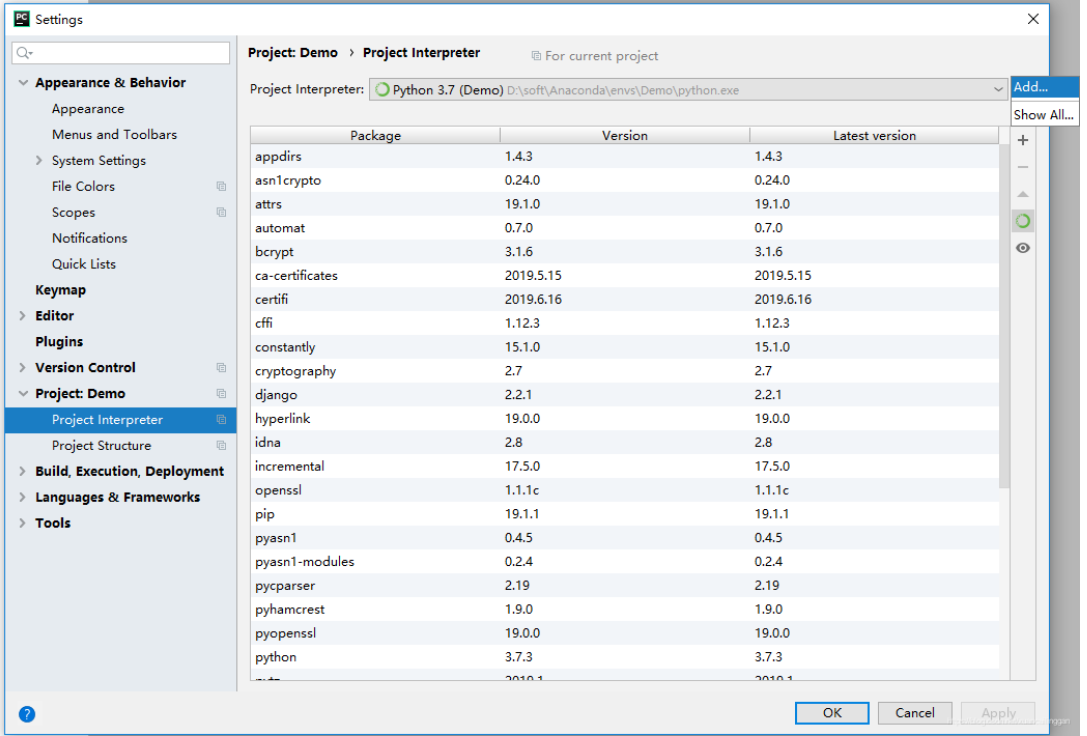
Task: Click the copy icon beside Project Structure
Action: point(222,446)
